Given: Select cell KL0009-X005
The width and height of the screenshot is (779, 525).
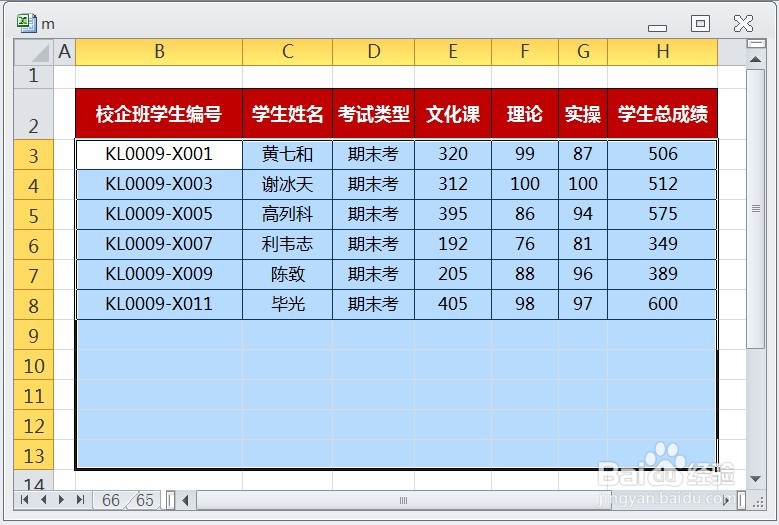Looking at the screenshot, I should [x=159, y=215].
